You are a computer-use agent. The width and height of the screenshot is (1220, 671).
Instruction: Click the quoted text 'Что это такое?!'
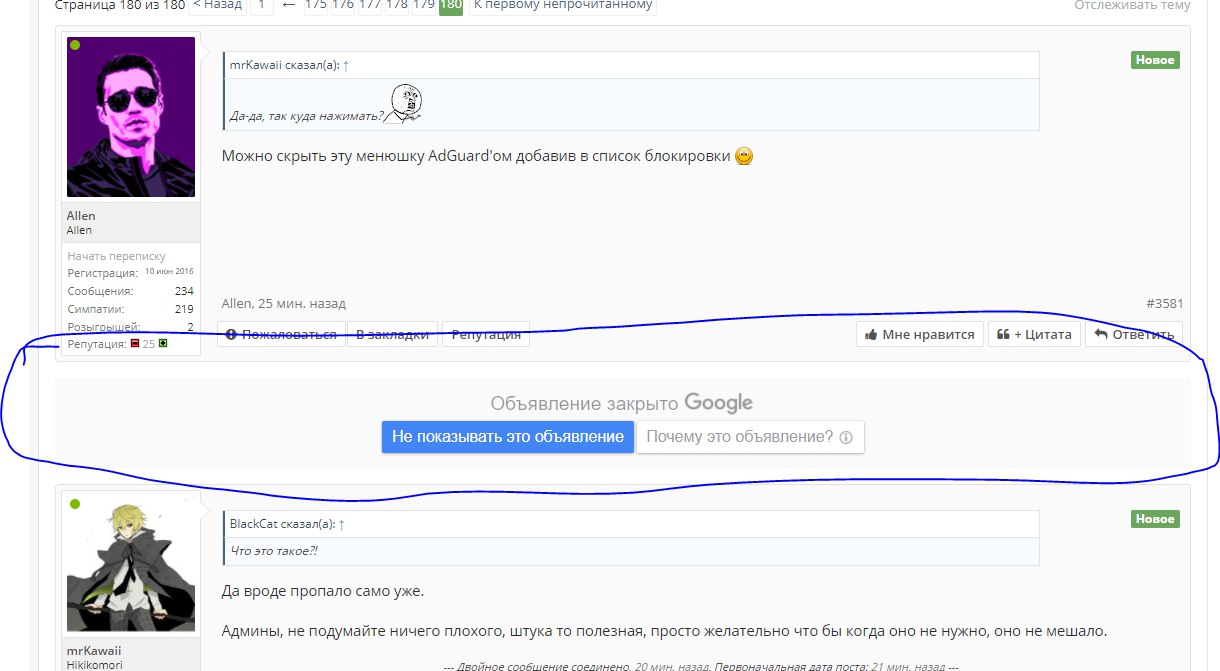pos(274,551)
